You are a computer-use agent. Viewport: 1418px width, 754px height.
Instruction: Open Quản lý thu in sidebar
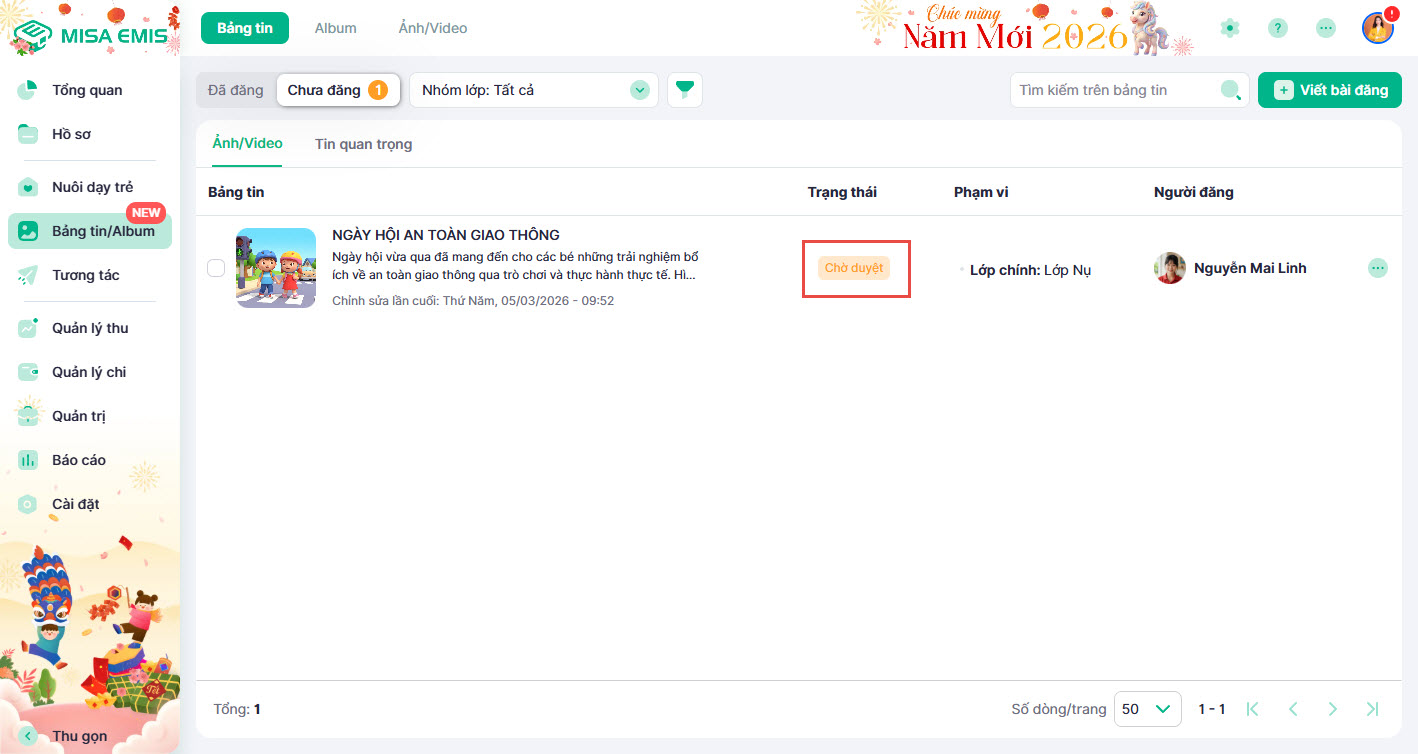tap(90, 328)
